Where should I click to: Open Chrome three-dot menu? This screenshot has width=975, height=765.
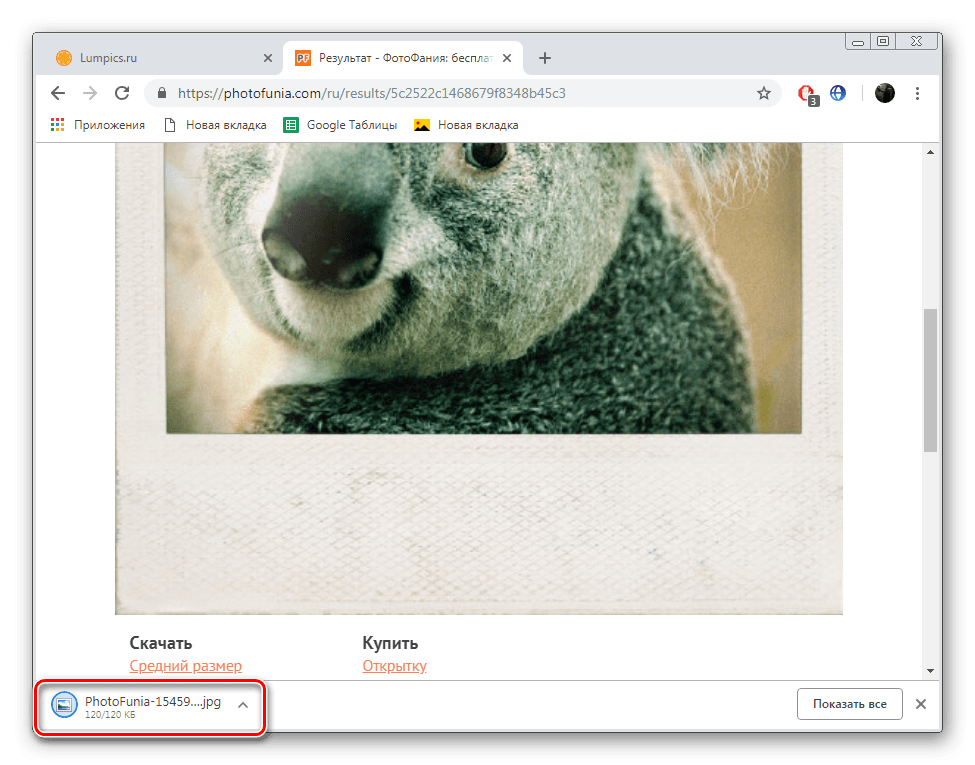918,93
